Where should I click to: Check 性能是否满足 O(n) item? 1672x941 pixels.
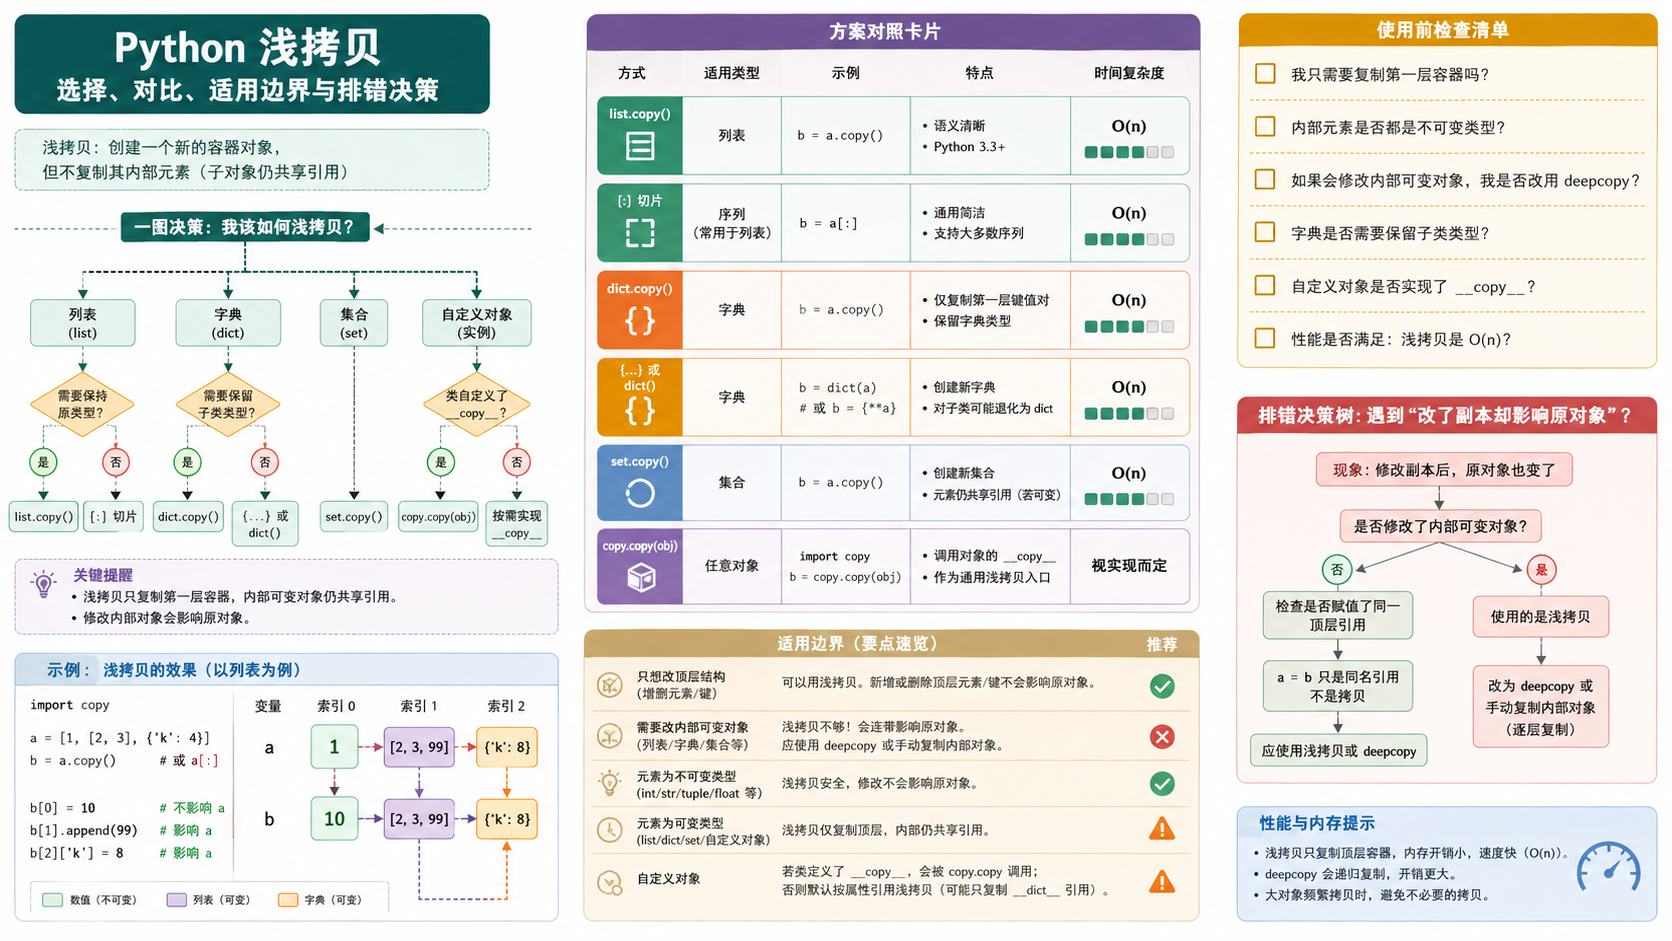[1265, 339]
